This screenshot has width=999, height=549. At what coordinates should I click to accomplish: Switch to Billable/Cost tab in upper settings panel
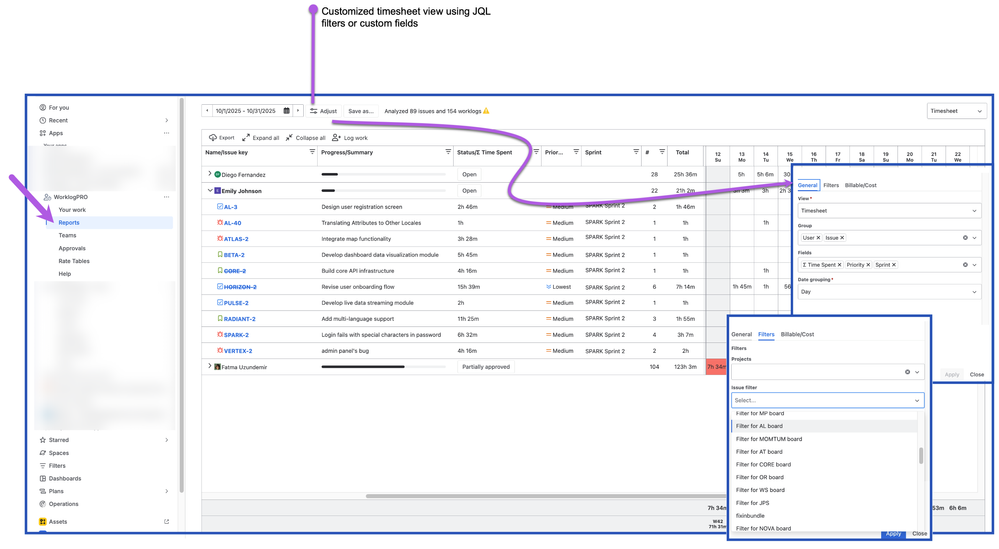[861, 185]
